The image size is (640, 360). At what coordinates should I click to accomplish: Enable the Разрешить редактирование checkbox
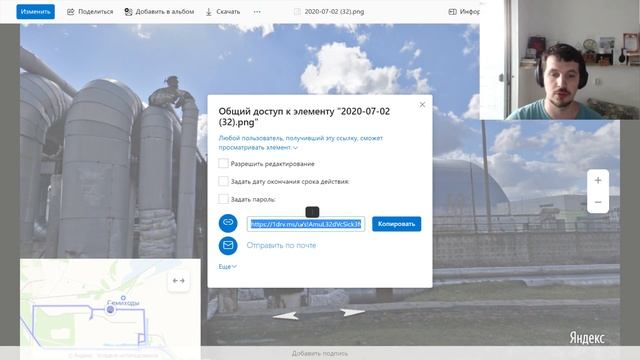tap(223, 163)
